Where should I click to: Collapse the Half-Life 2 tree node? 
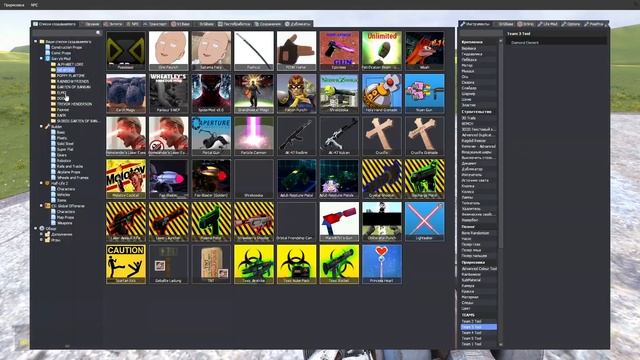[x=41, y=183]
